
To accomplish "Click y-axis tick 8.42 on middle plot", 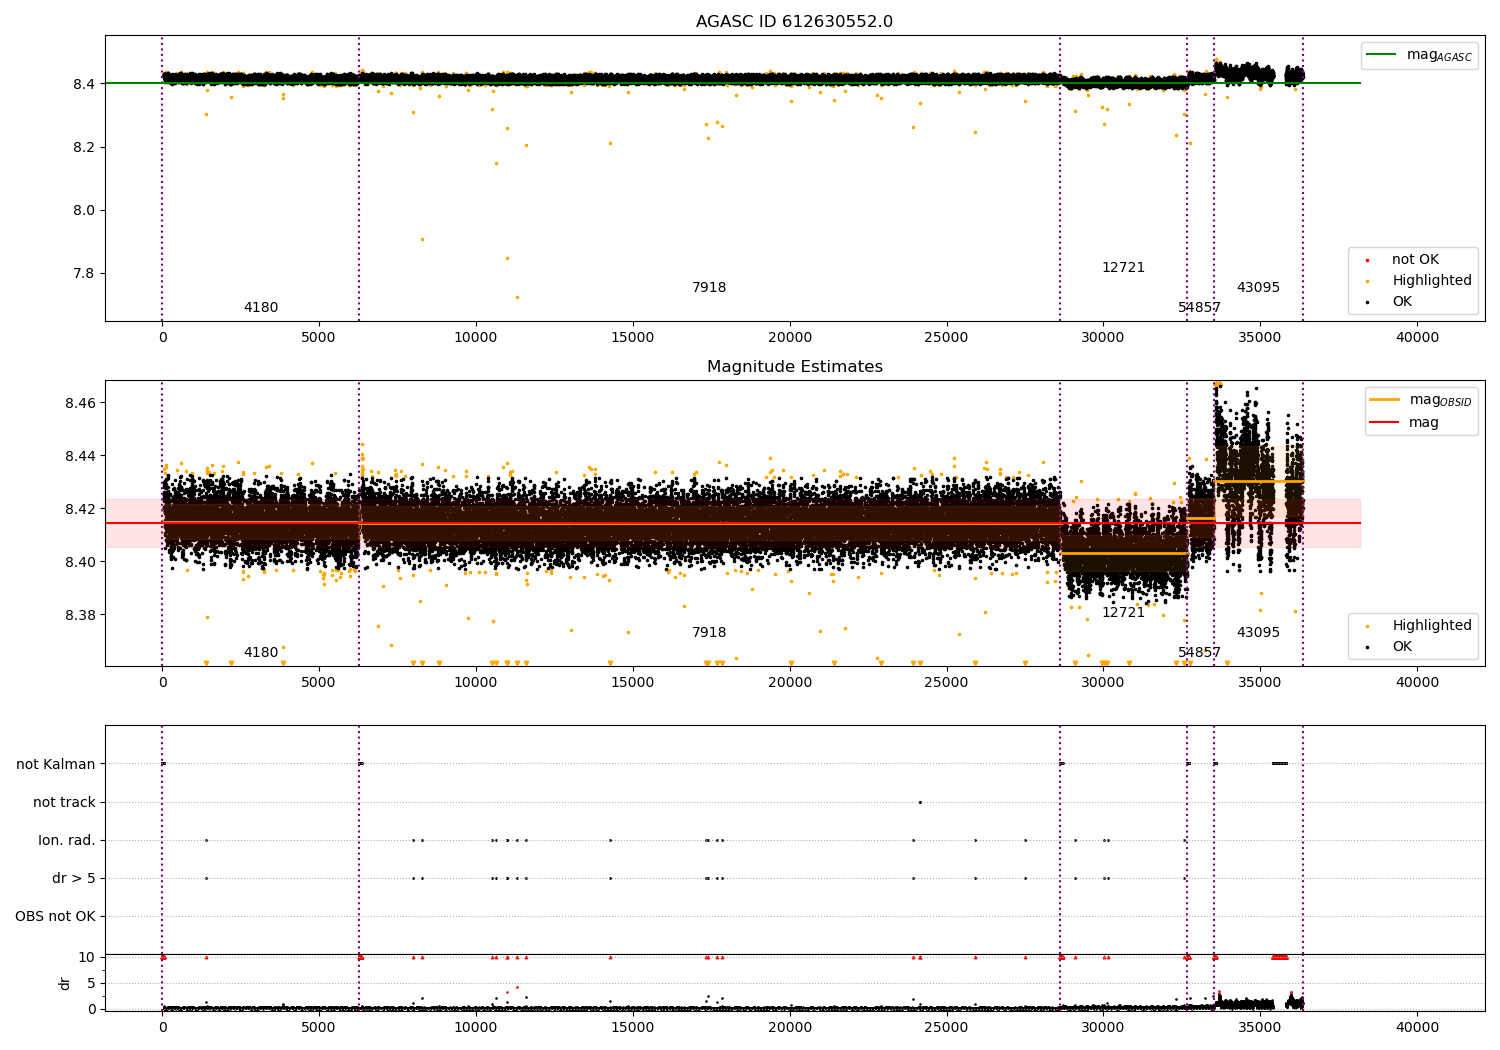I will pyautogui.click(x=80, y=509).
